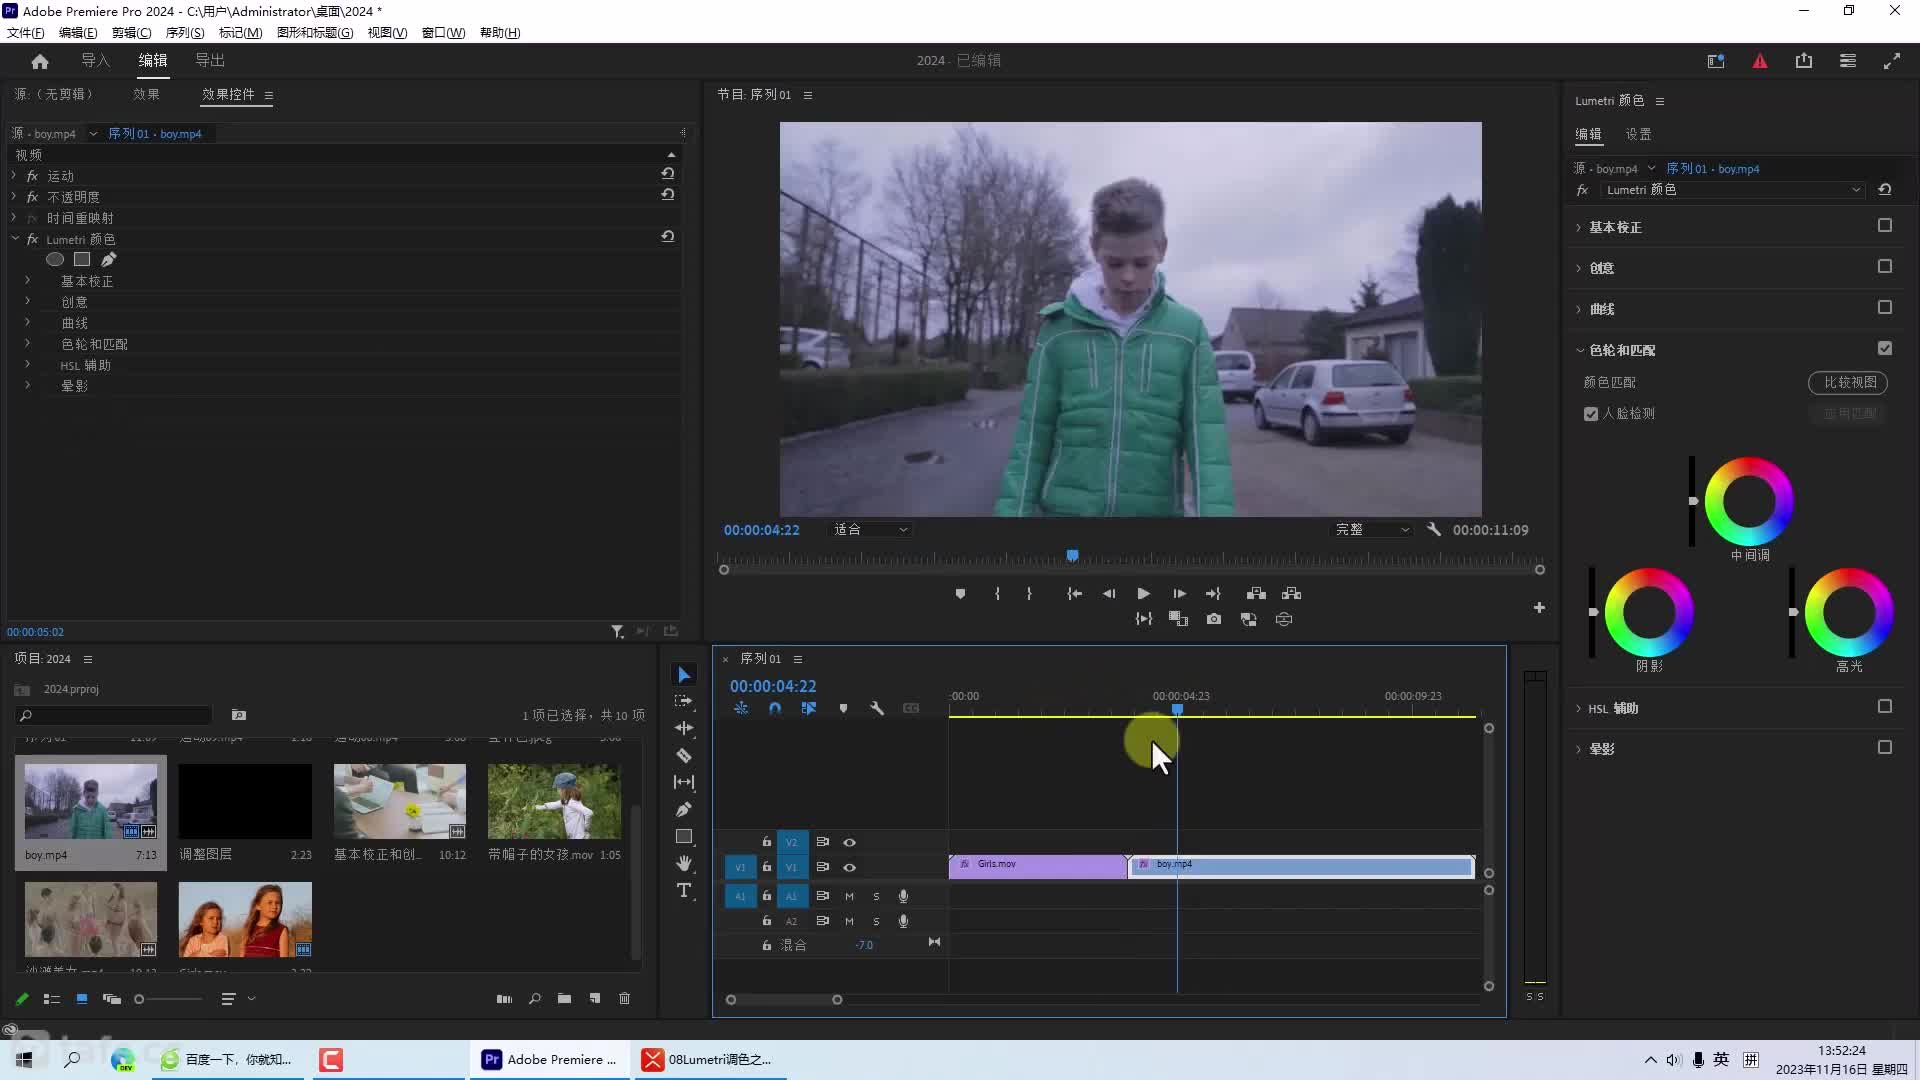Enable the HSL 辅助 checkbox

1885,707
